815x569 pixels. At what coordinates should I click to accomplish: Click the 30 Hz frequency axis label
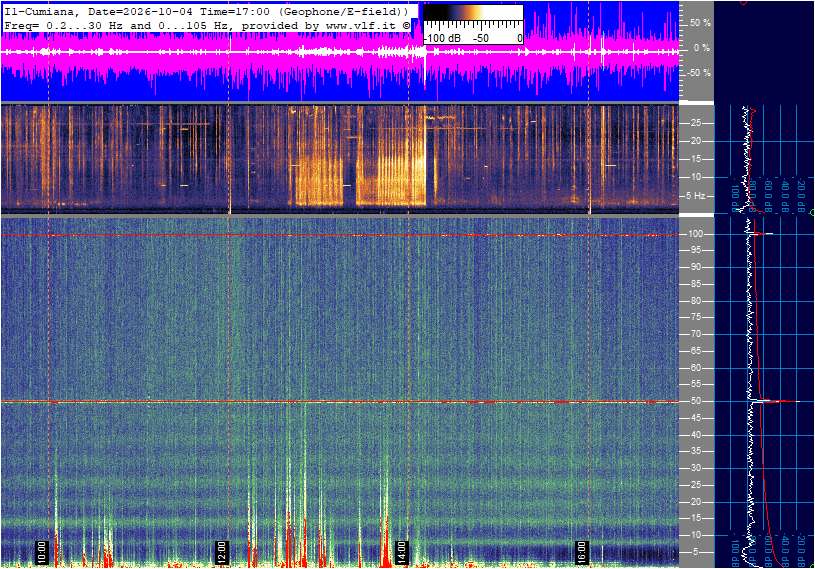(695, 468)
